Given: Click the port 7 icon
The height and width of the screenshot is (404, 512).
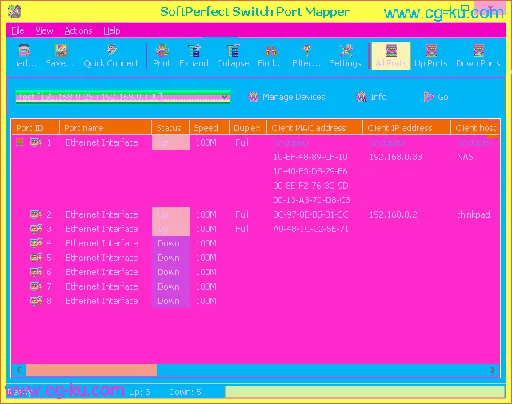Looking at the screenshot, I should [36, 286].
